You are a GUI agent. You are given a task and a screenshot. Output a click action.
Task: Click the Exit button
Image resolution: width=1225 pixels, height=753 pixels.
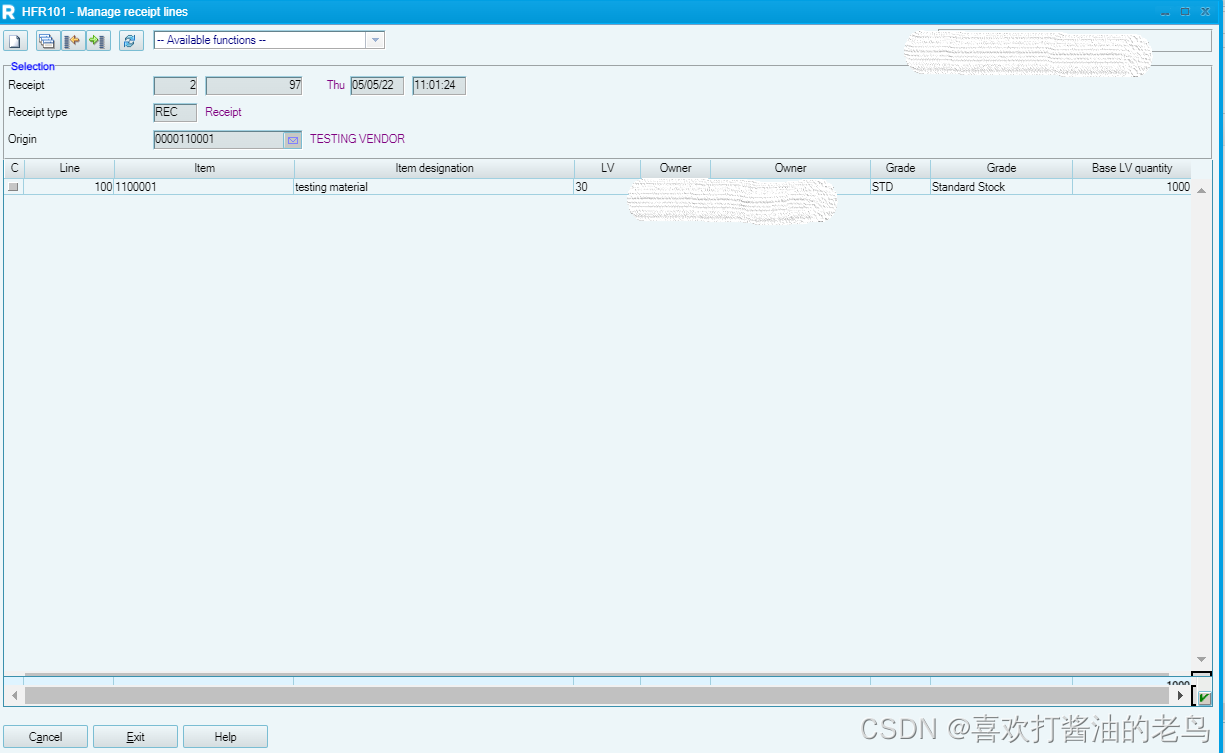pyautogui.click(x=135, y=736)
